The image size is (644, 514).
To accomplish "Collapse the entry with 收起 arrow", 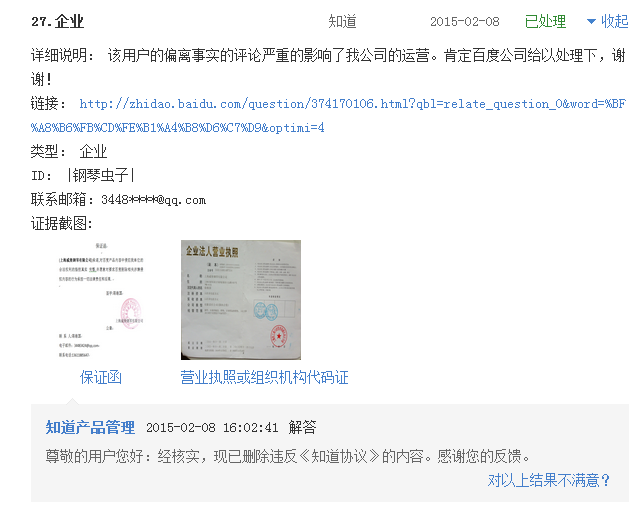I will (x=591, y=21).
